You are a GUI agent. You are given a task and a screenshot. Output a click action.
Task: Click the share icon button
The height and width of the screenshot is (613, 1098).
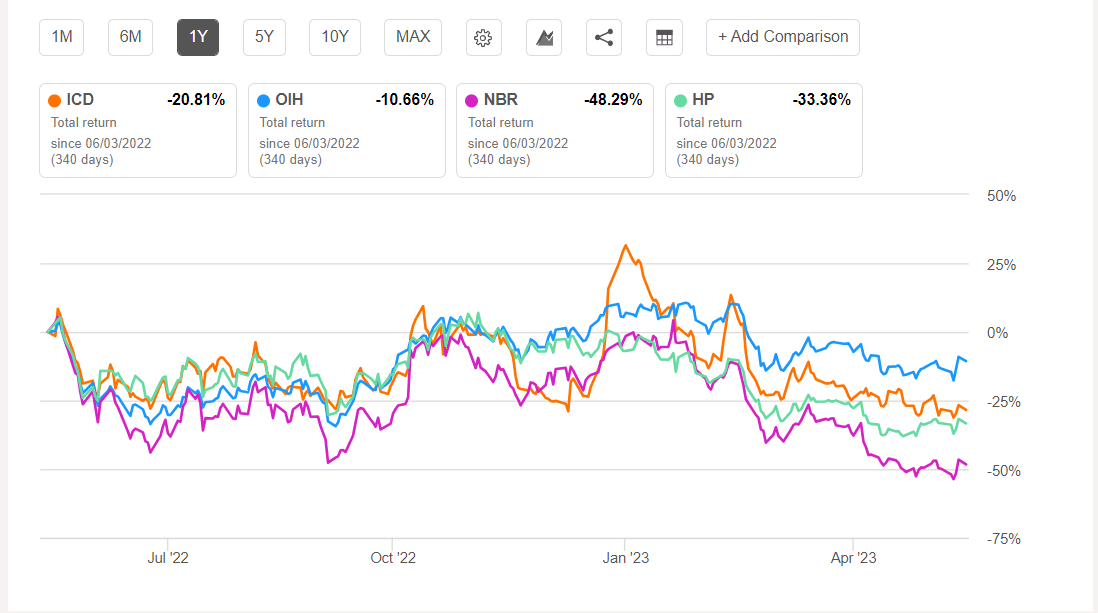coord(604,37)
